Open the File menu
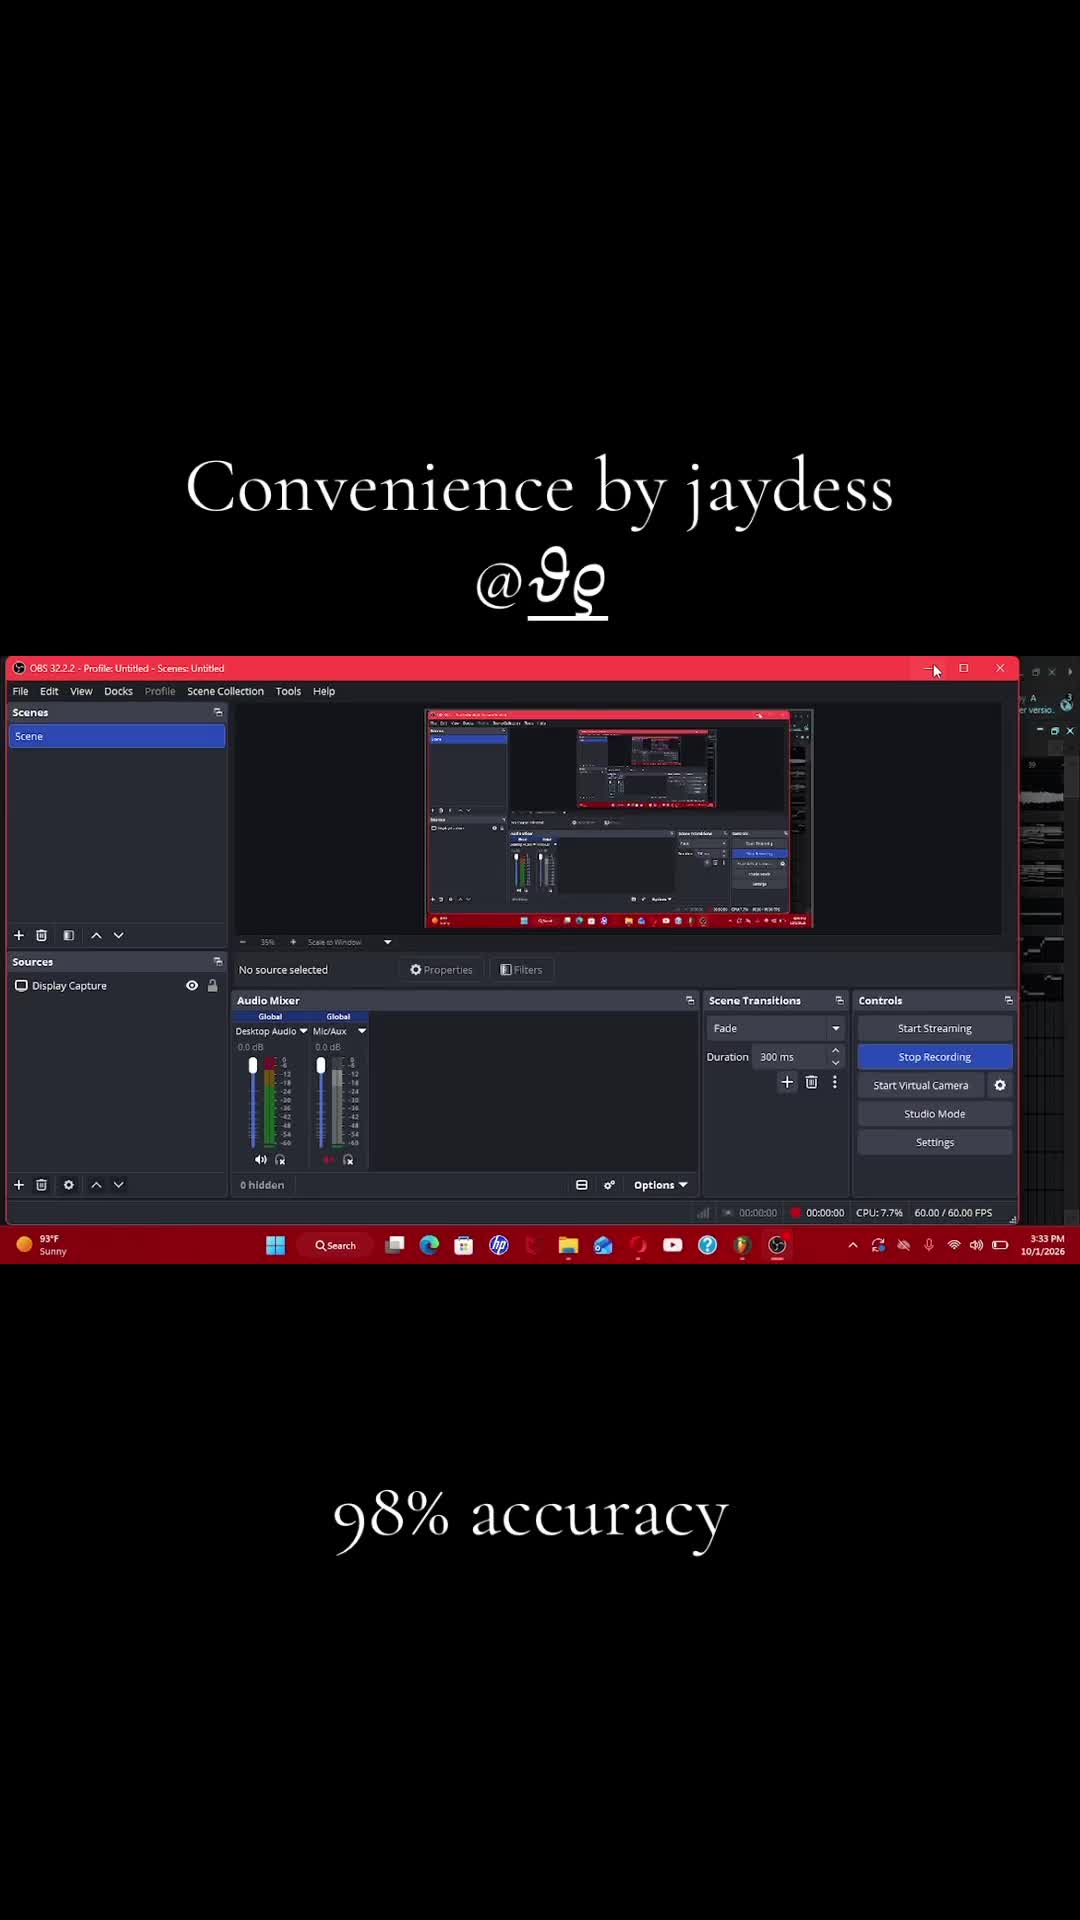 tap(20, 691)
